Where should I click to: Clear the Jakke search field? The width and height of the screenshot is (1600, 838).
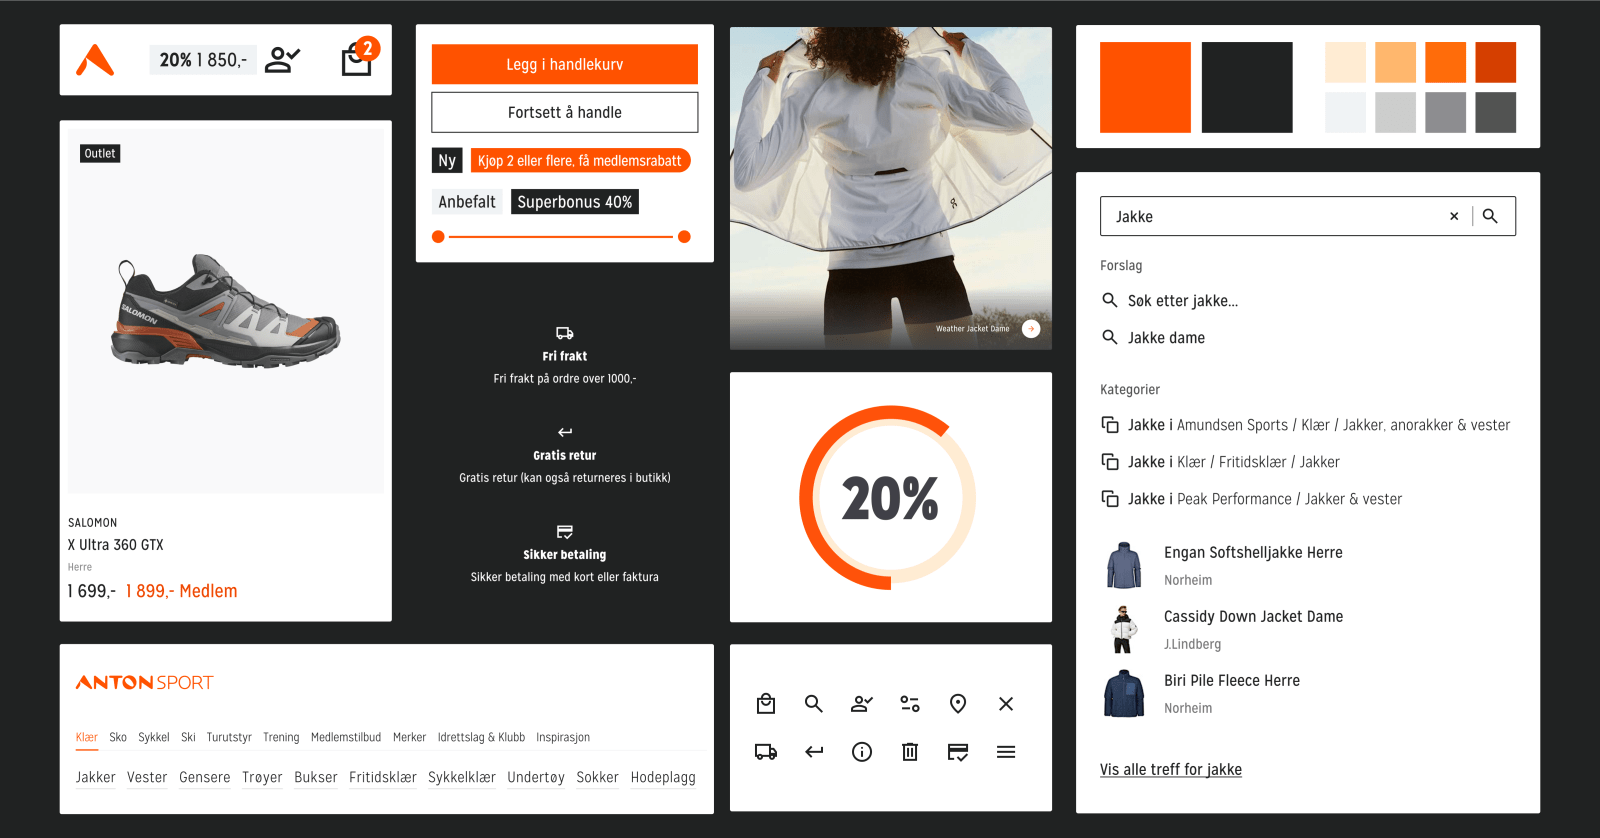tap(1454, 216)
